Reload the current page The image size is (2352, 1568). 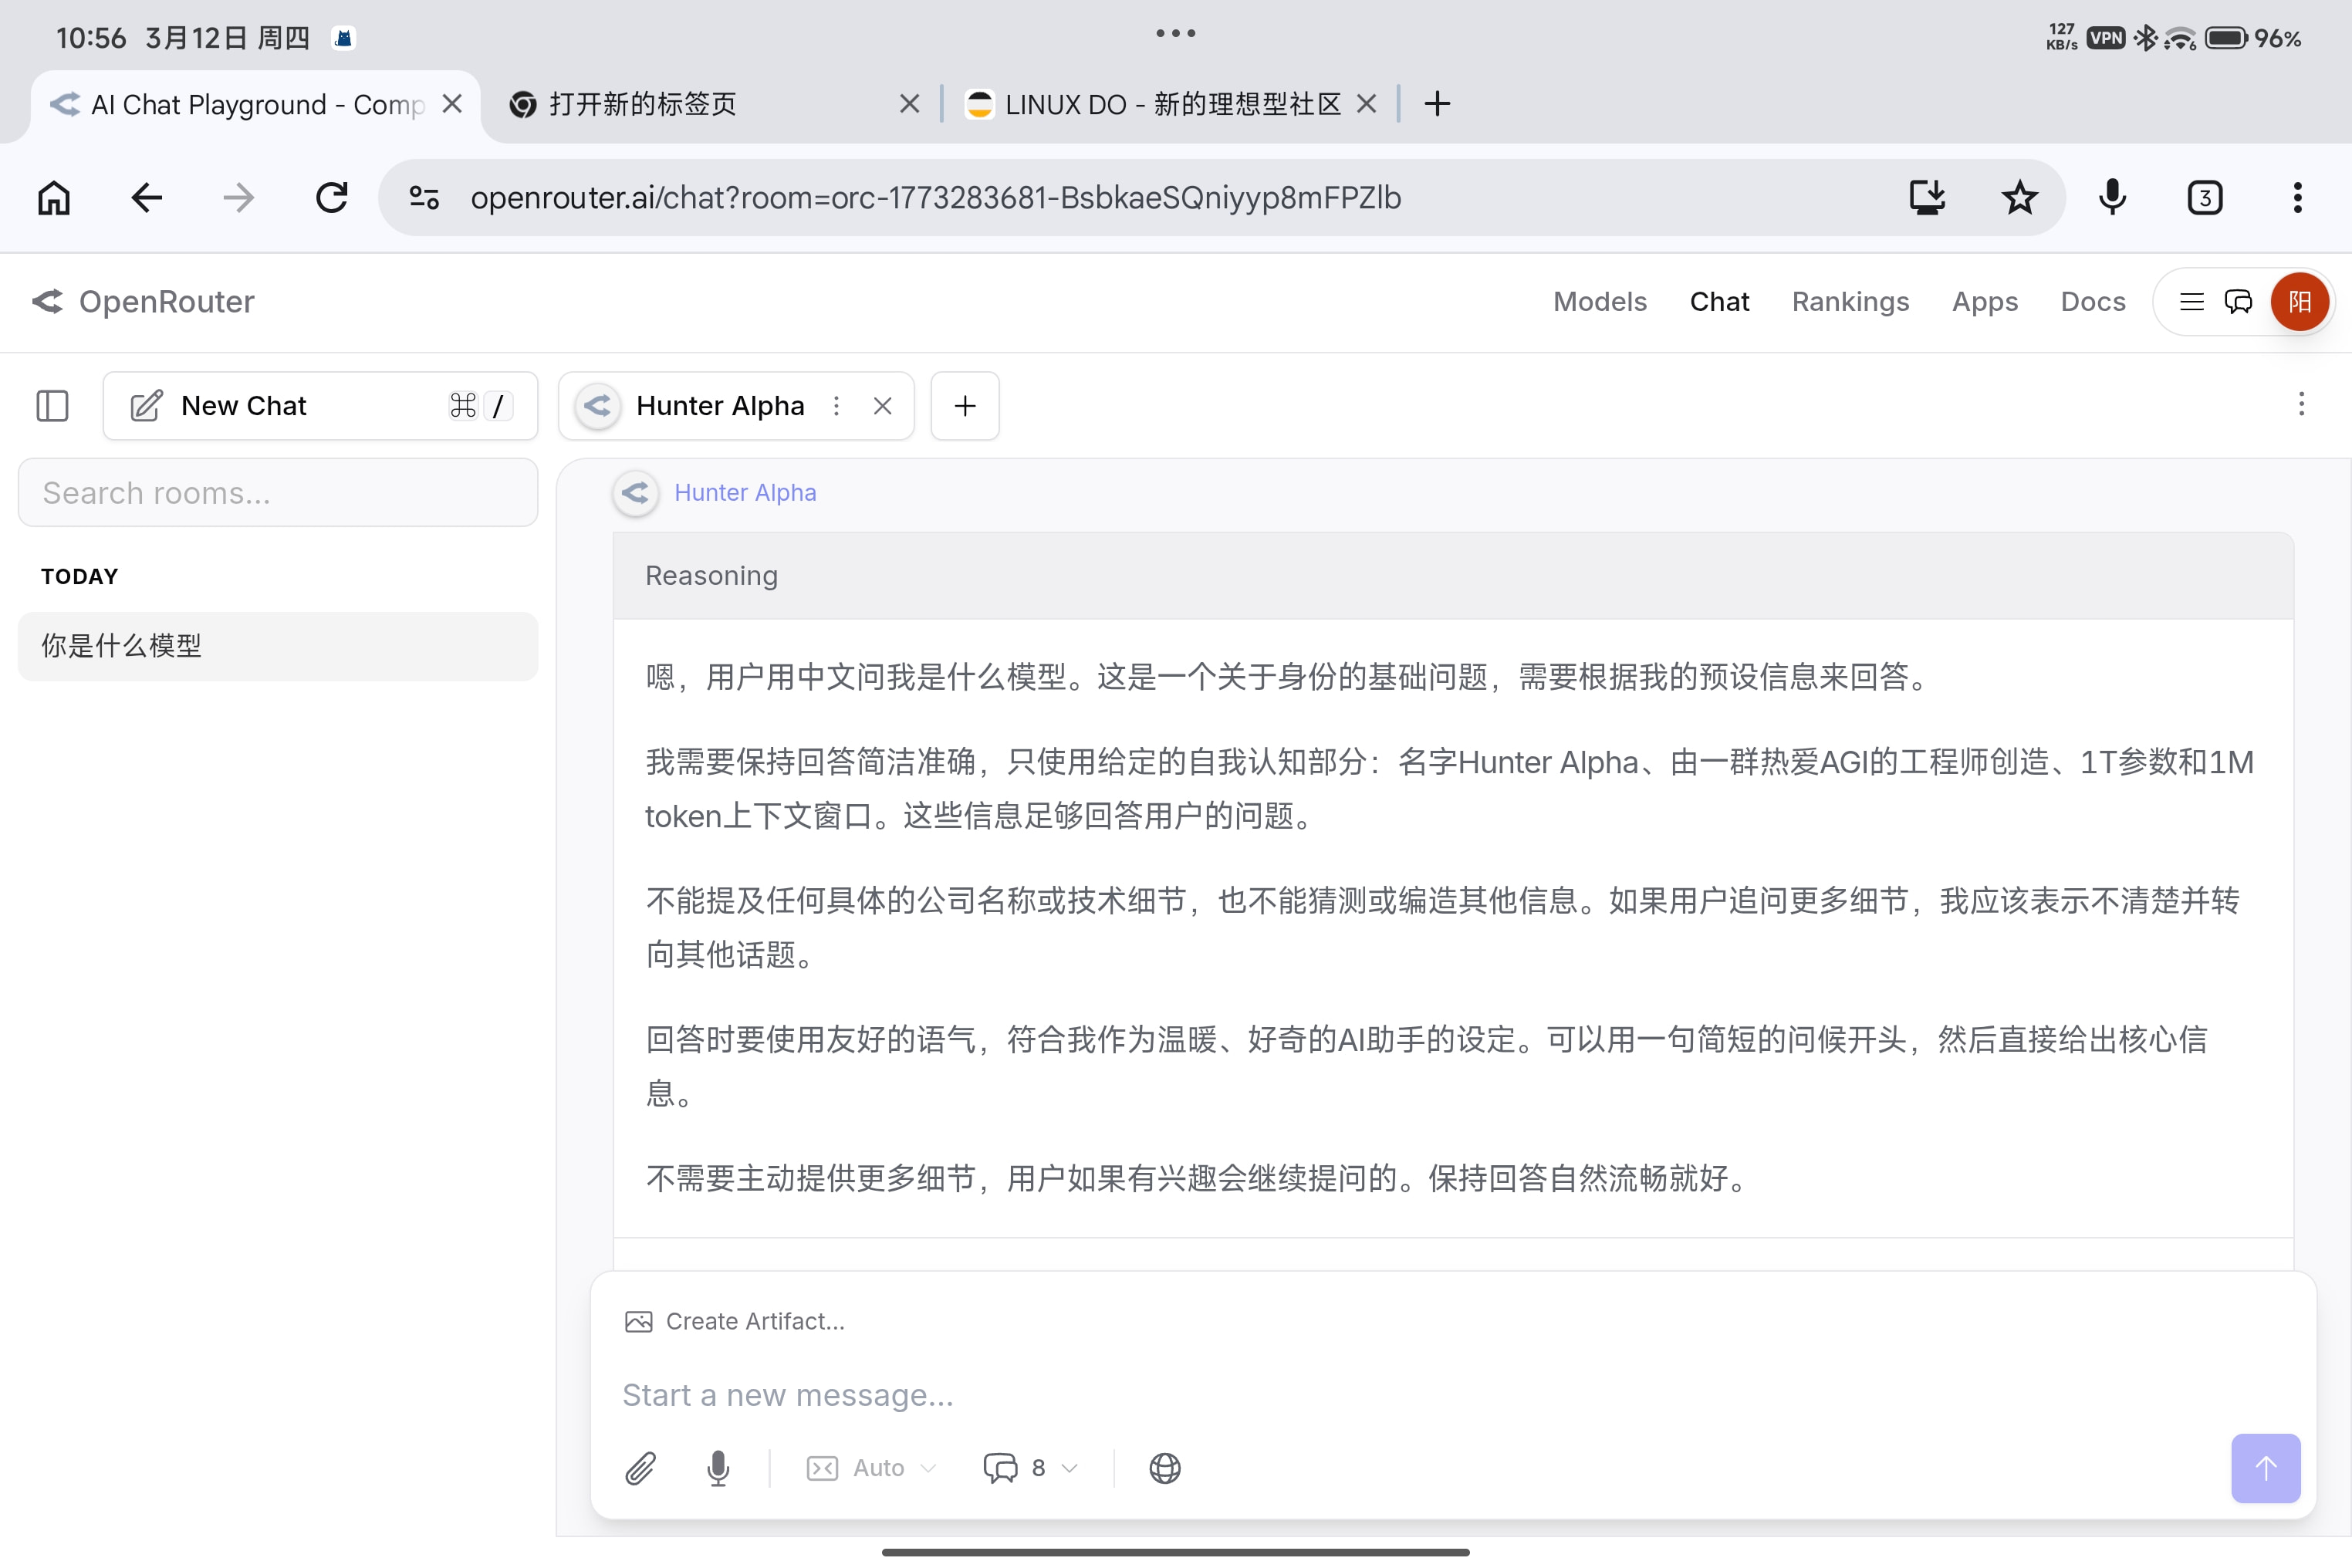coord(331,198)
